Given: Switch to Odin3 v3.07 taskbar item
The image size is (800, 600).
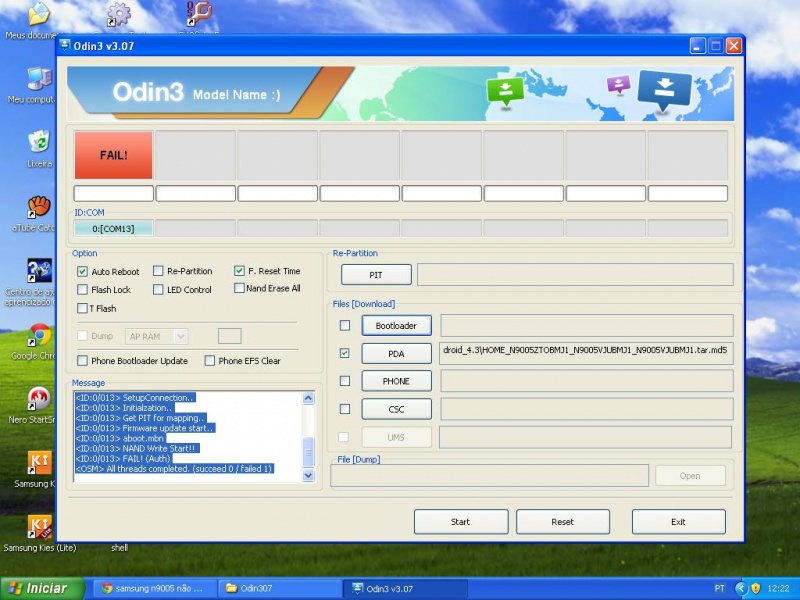Looking at the screenshot, I should click(x=405, y=588).
